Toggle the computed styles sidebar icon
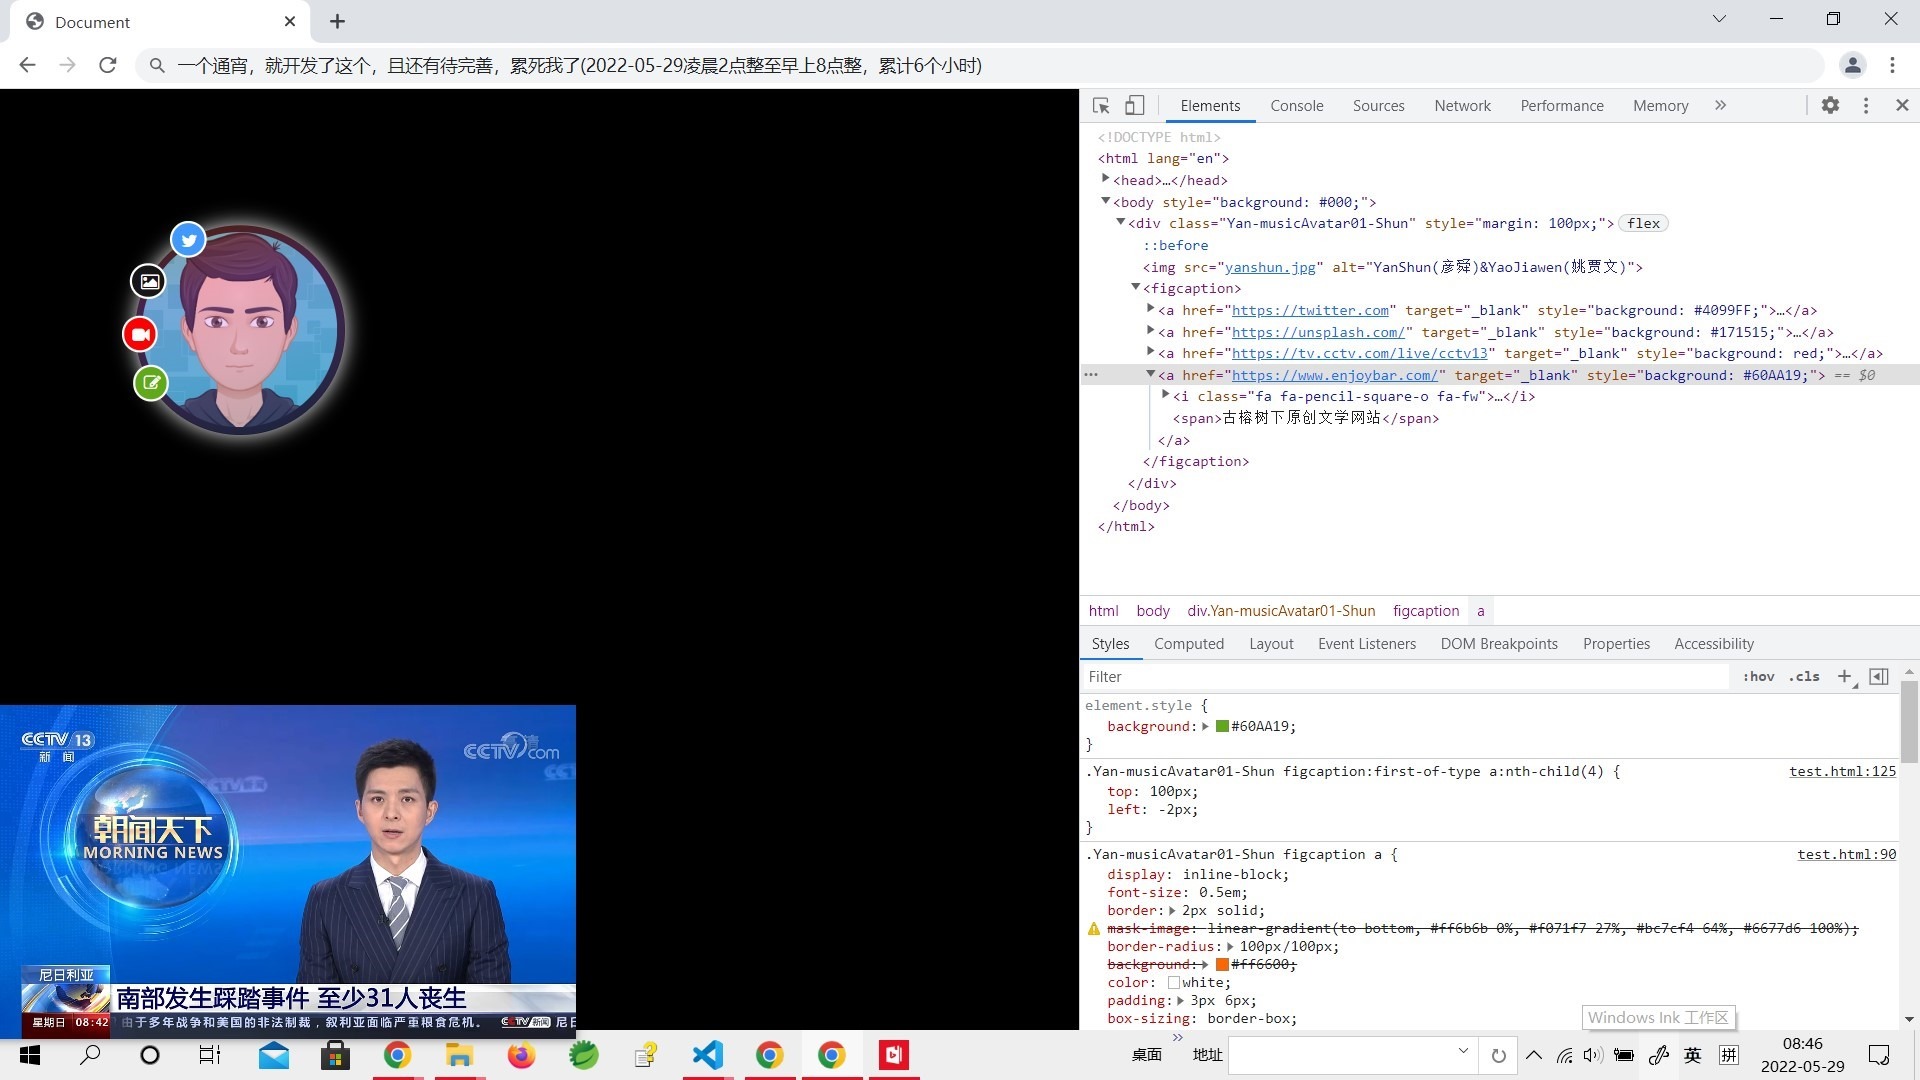Viewport: 1920px width, 1080px height. (1879, 677)
